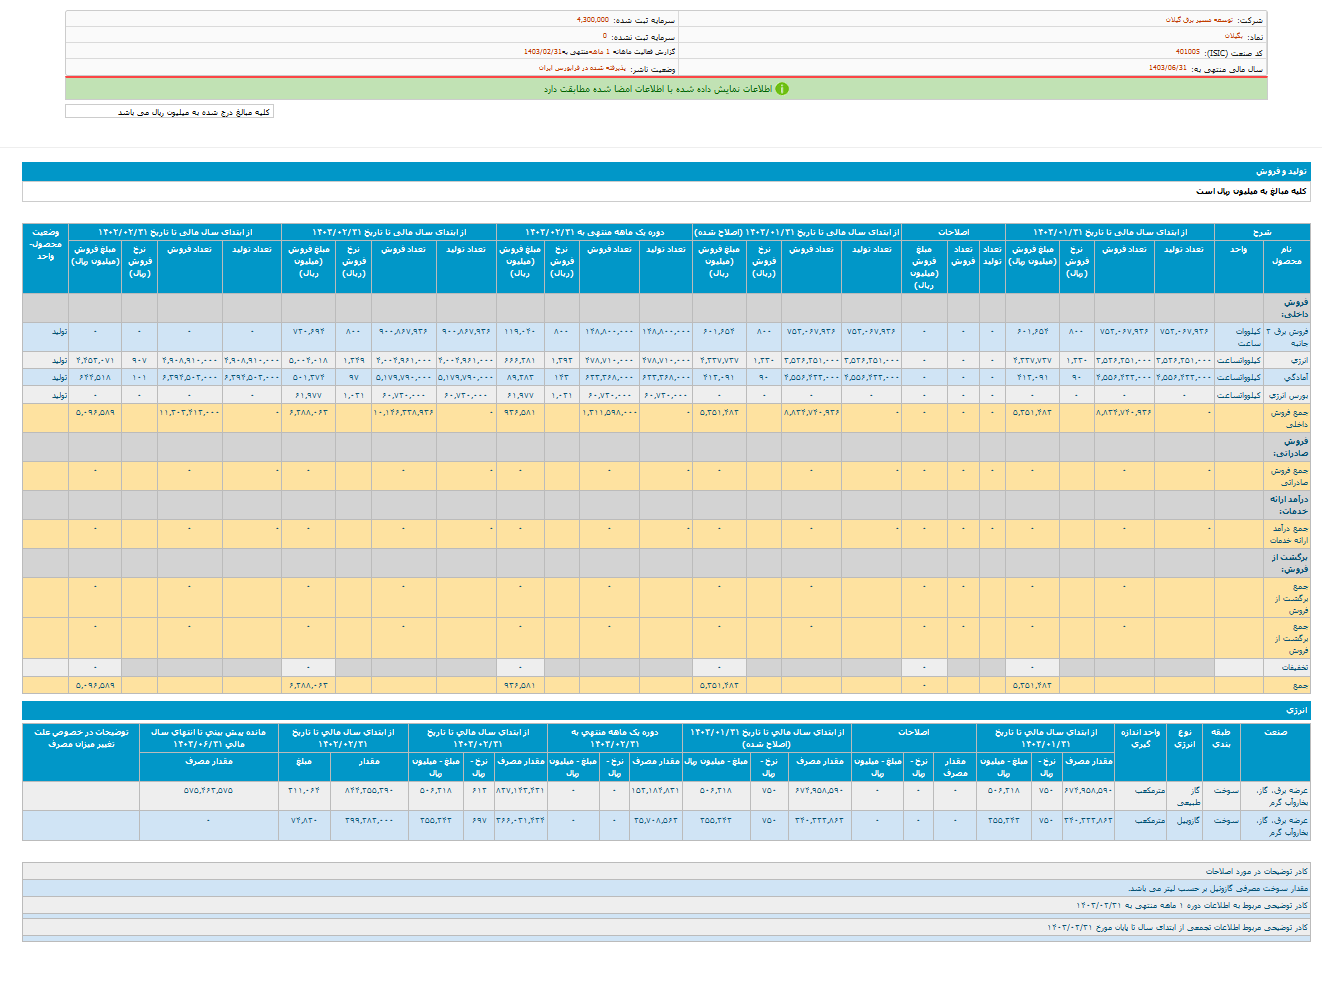Click the ISIC code 401005
Screen dimensions: 1322x997
click(x=1188, y=52)
